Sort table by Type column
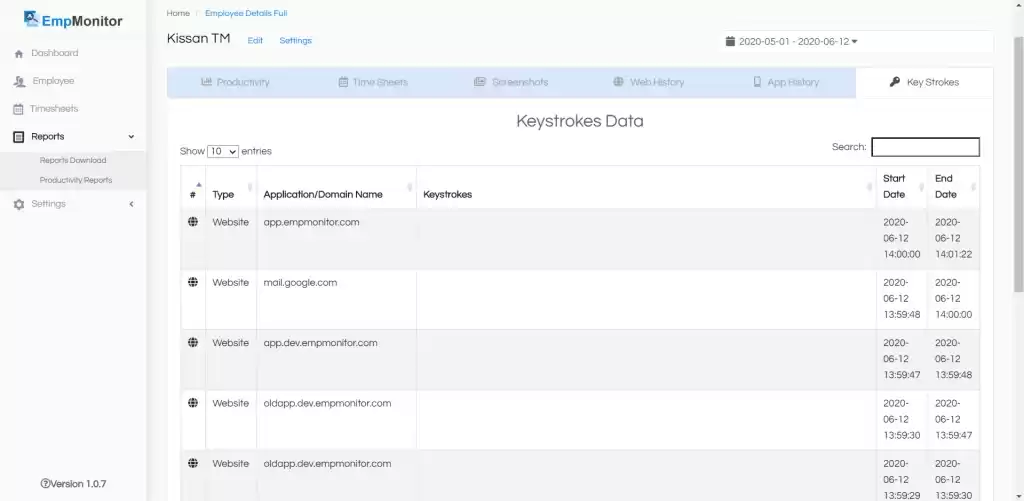Image resolution: width=1024 pixels, height=501 pixels. point(231,187)
